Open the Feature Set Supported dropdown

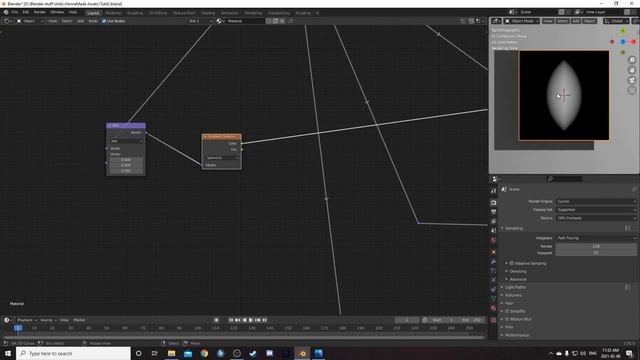596,210
